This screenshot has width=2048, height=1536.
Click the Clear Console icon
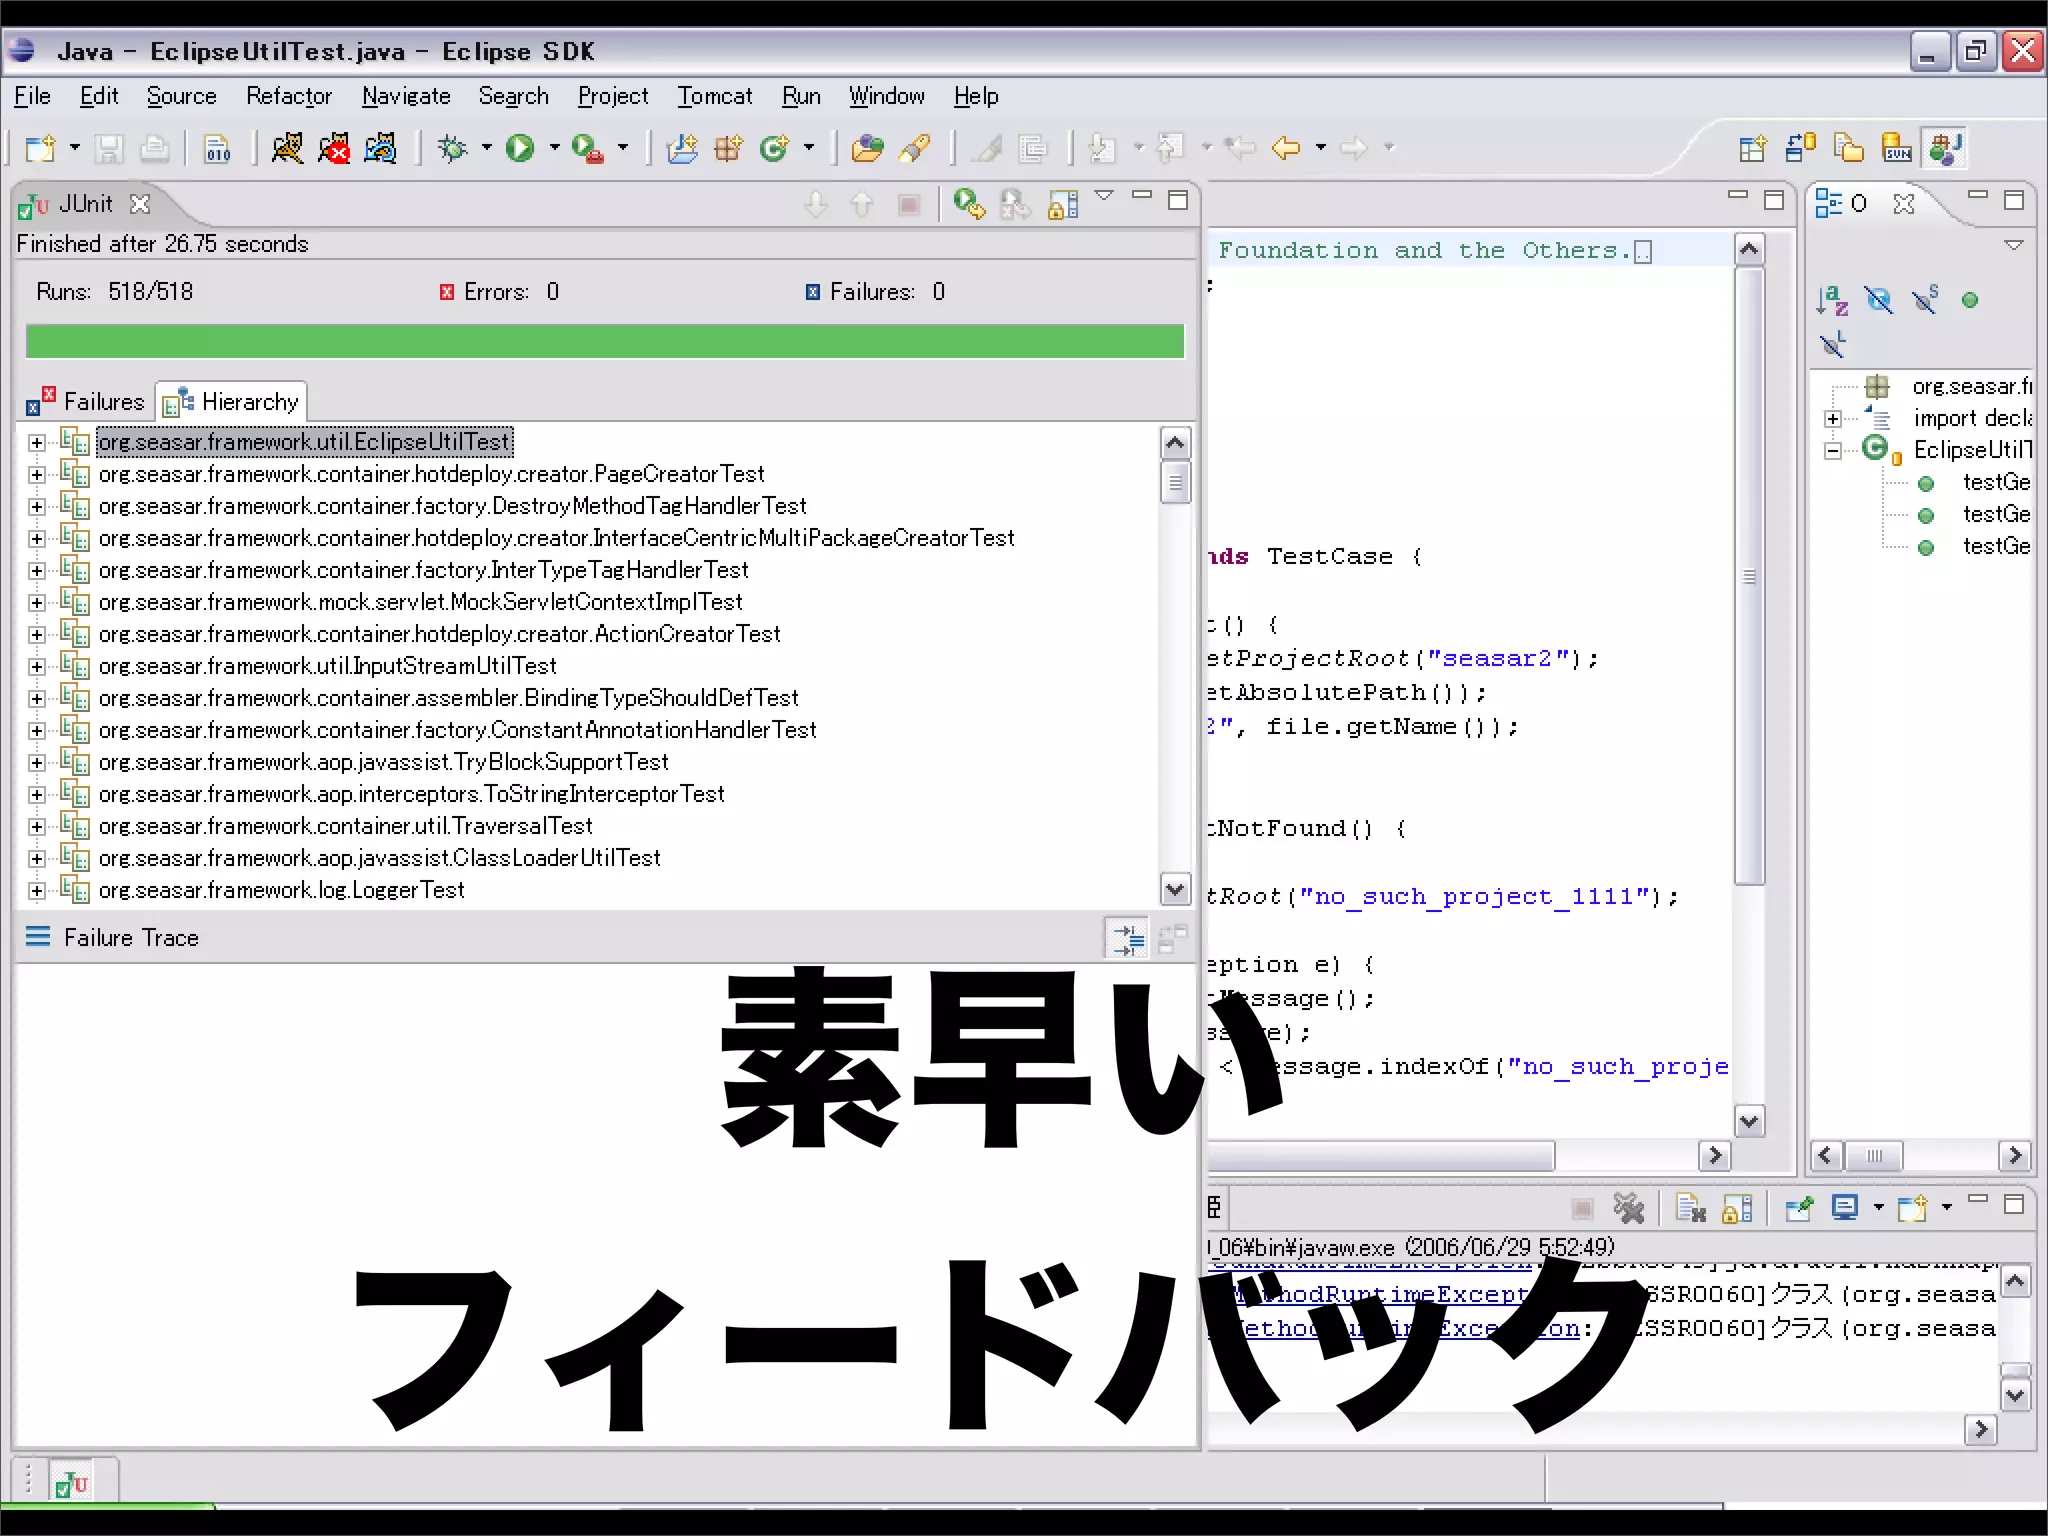[1690, 1208]
